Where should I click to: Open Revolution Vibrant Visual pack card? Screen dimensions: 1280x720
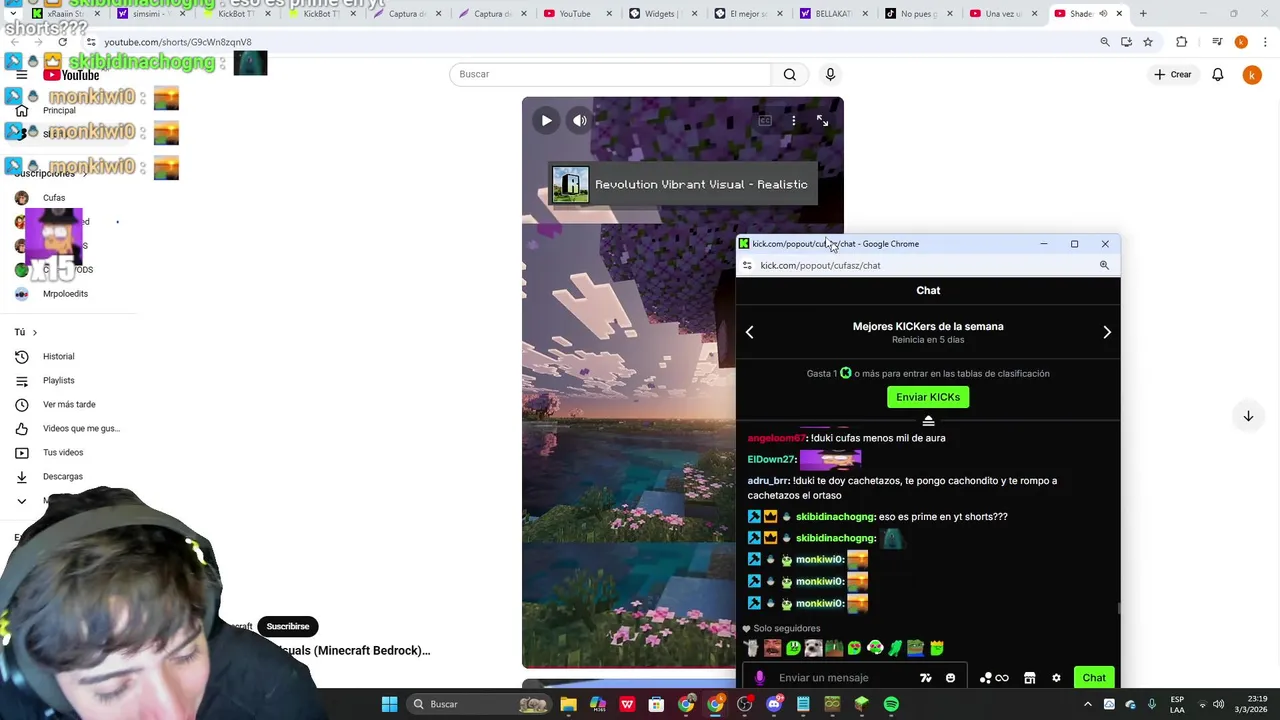pyautogui.click(x=682, y=185)
